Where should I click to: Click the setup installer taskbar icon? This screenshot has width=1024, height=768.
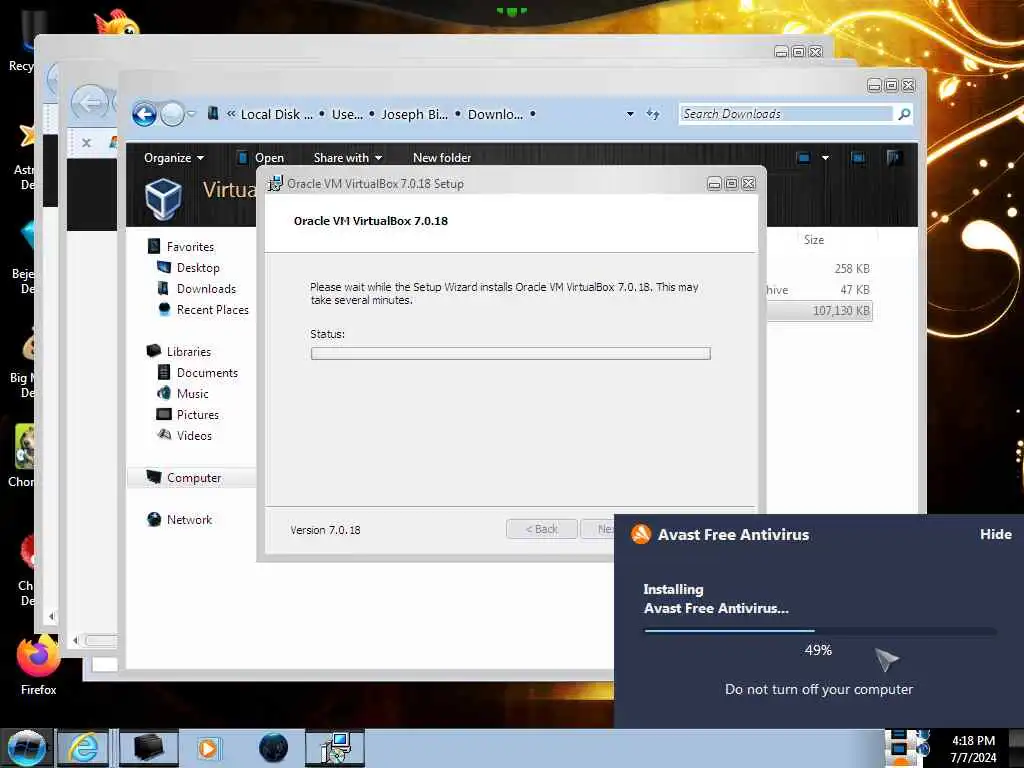334,748
